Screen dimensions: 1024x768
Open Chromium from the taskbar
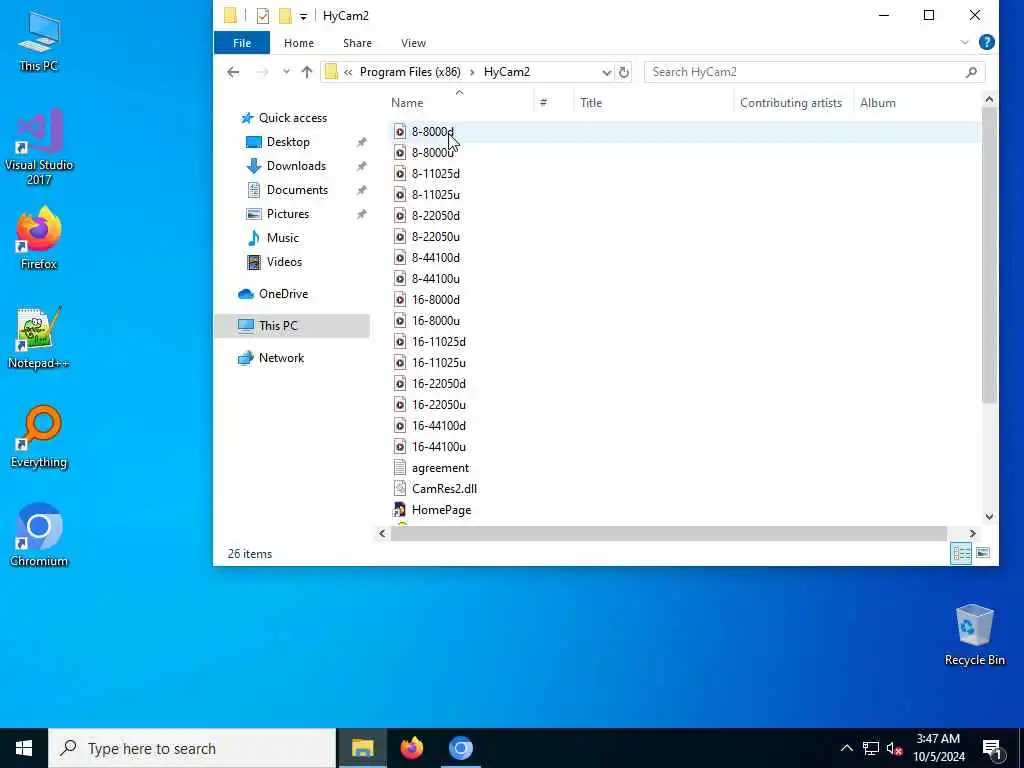pos(460,748)
